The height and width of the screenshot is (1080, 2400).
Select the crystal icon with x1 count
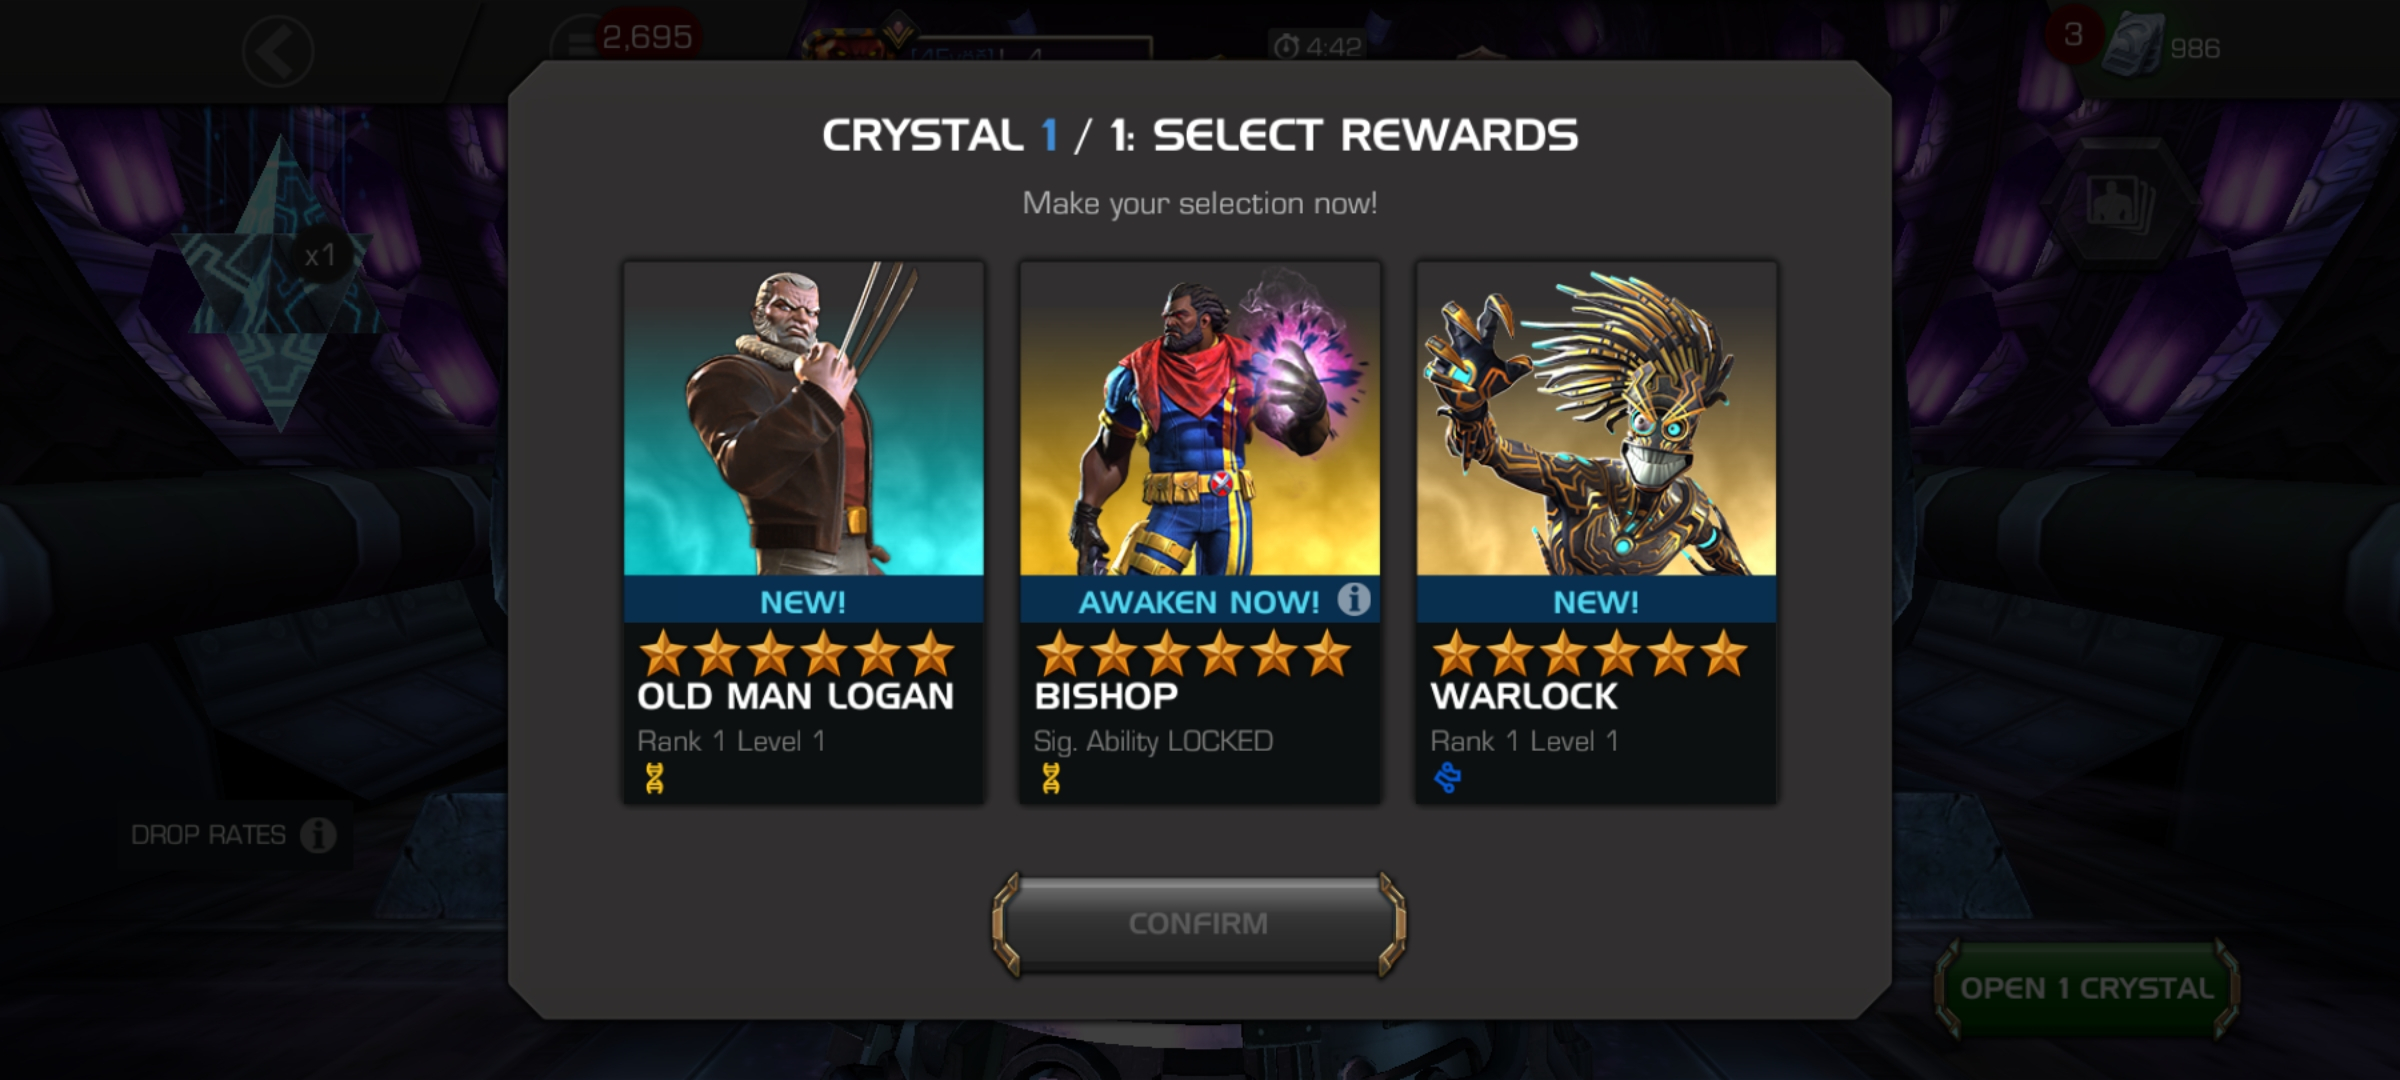click(278, 283)
